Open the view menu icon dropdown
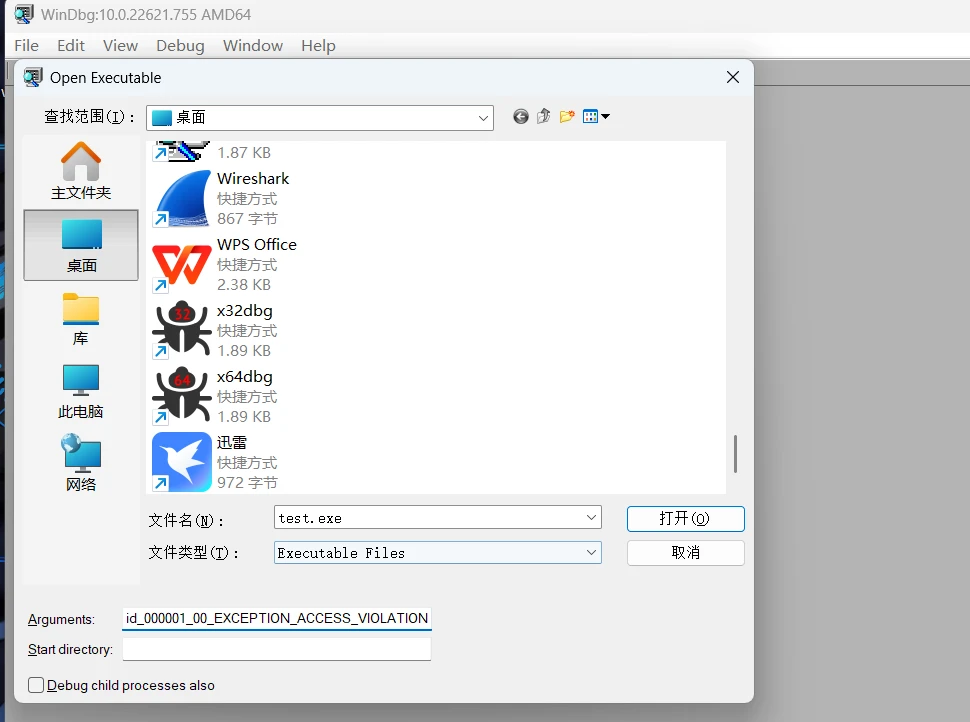 [x=596, y=116]
